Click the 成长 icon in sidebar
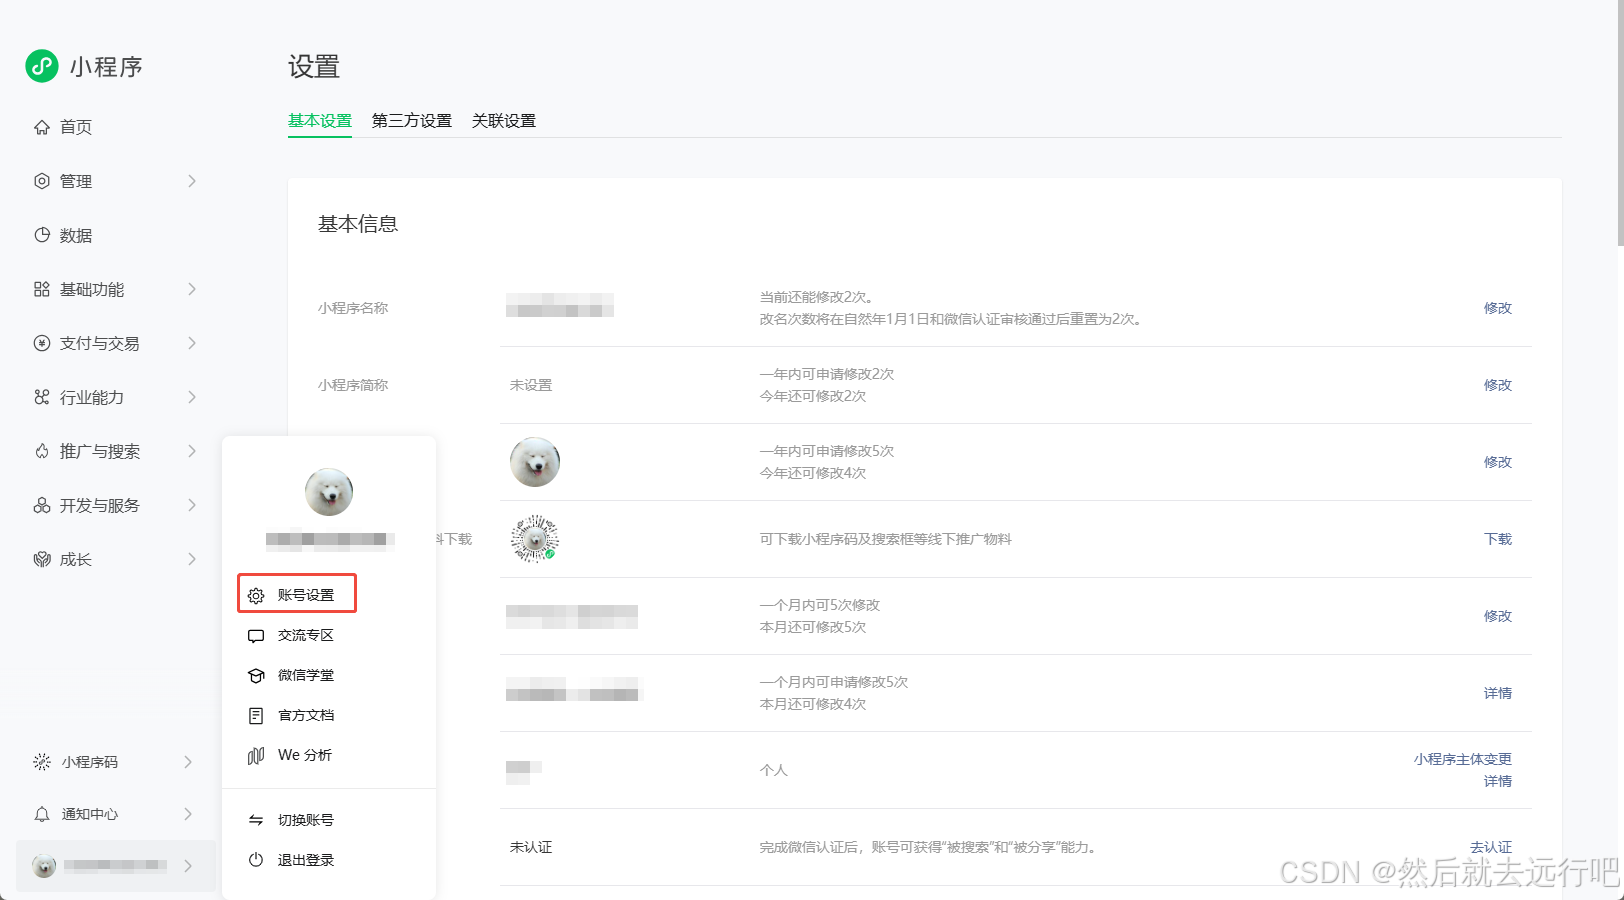Viewport: 1624px width, 900px height. 42,559
